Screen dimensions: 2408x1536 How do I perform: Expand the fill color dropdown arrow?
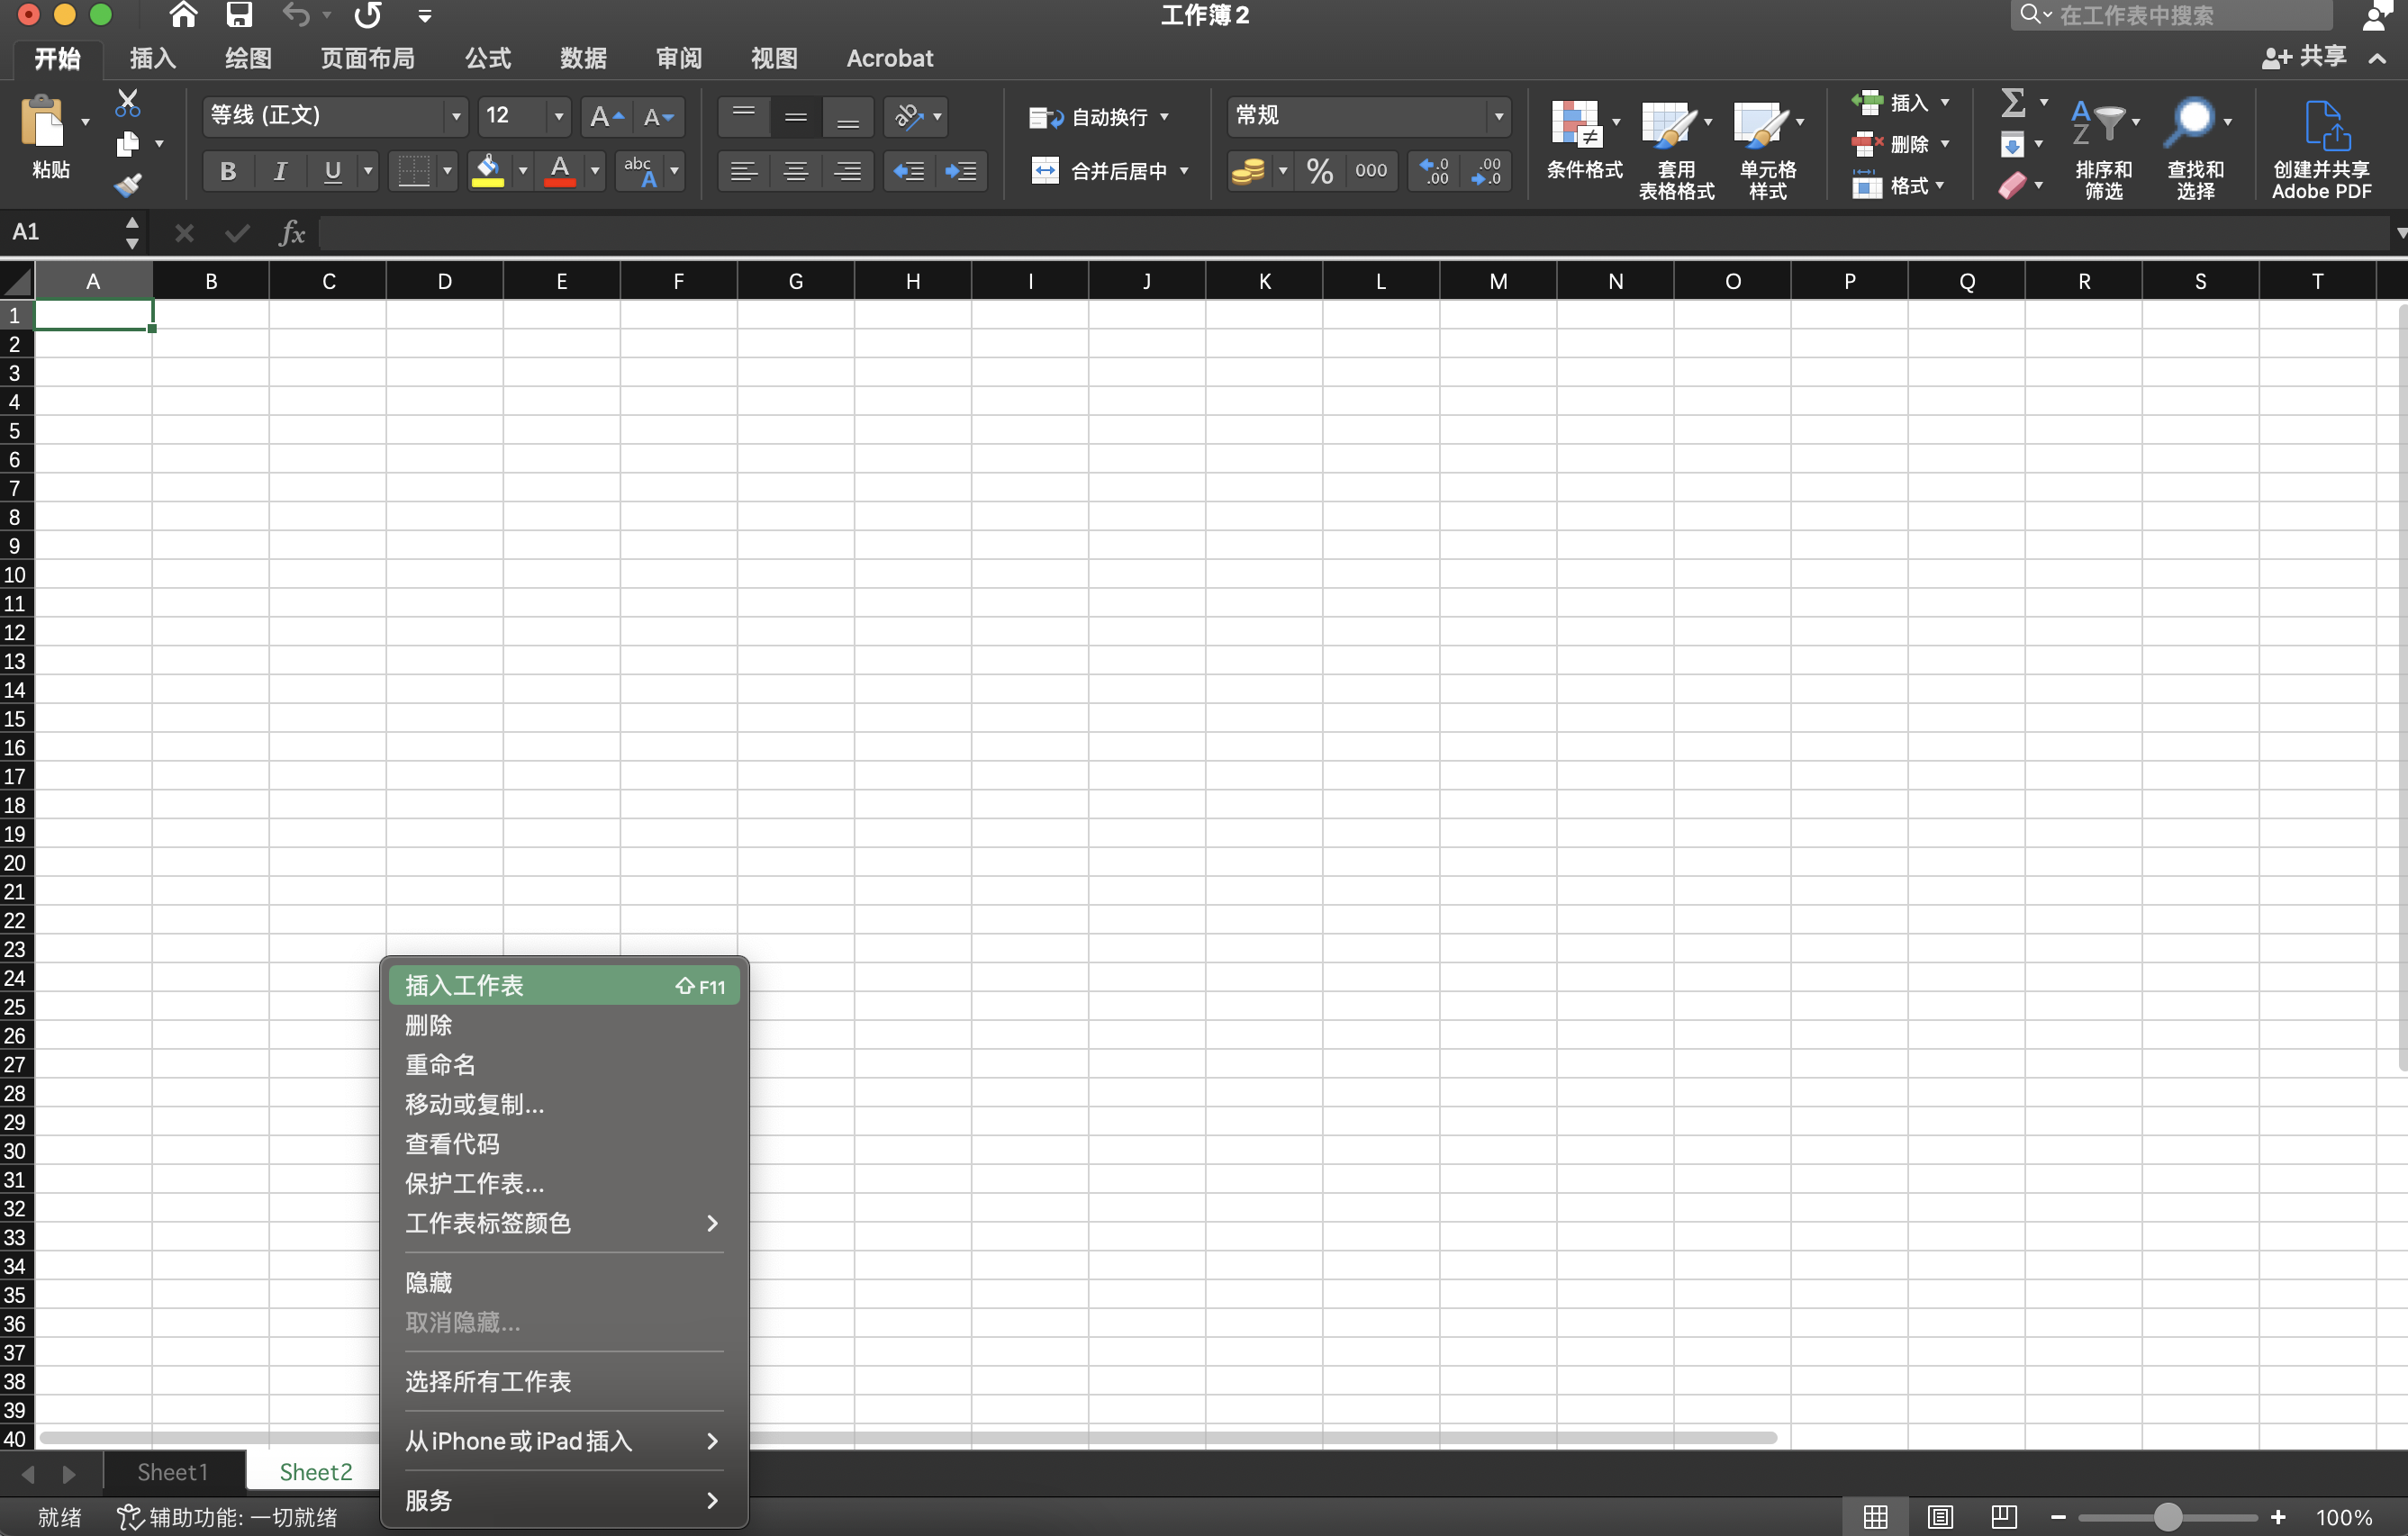point(522,170)
